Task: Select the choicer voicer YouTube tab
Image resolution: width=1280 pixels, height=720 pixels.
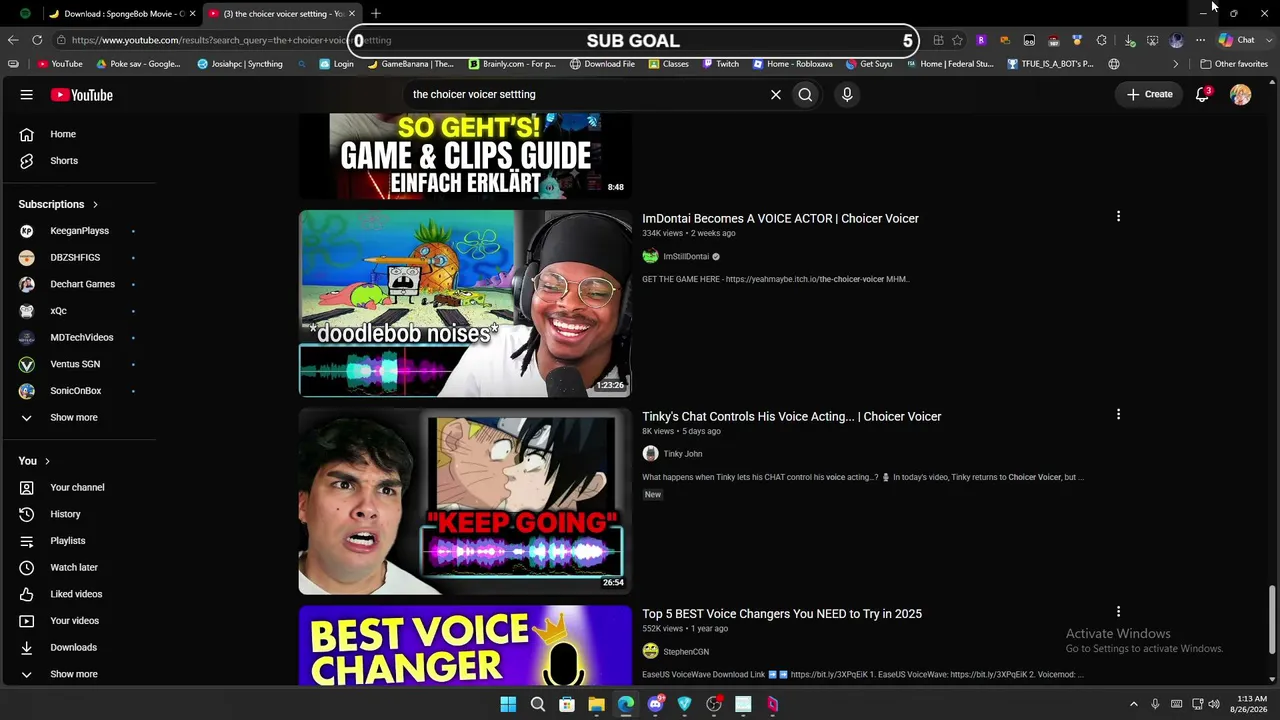Action: 281,13
